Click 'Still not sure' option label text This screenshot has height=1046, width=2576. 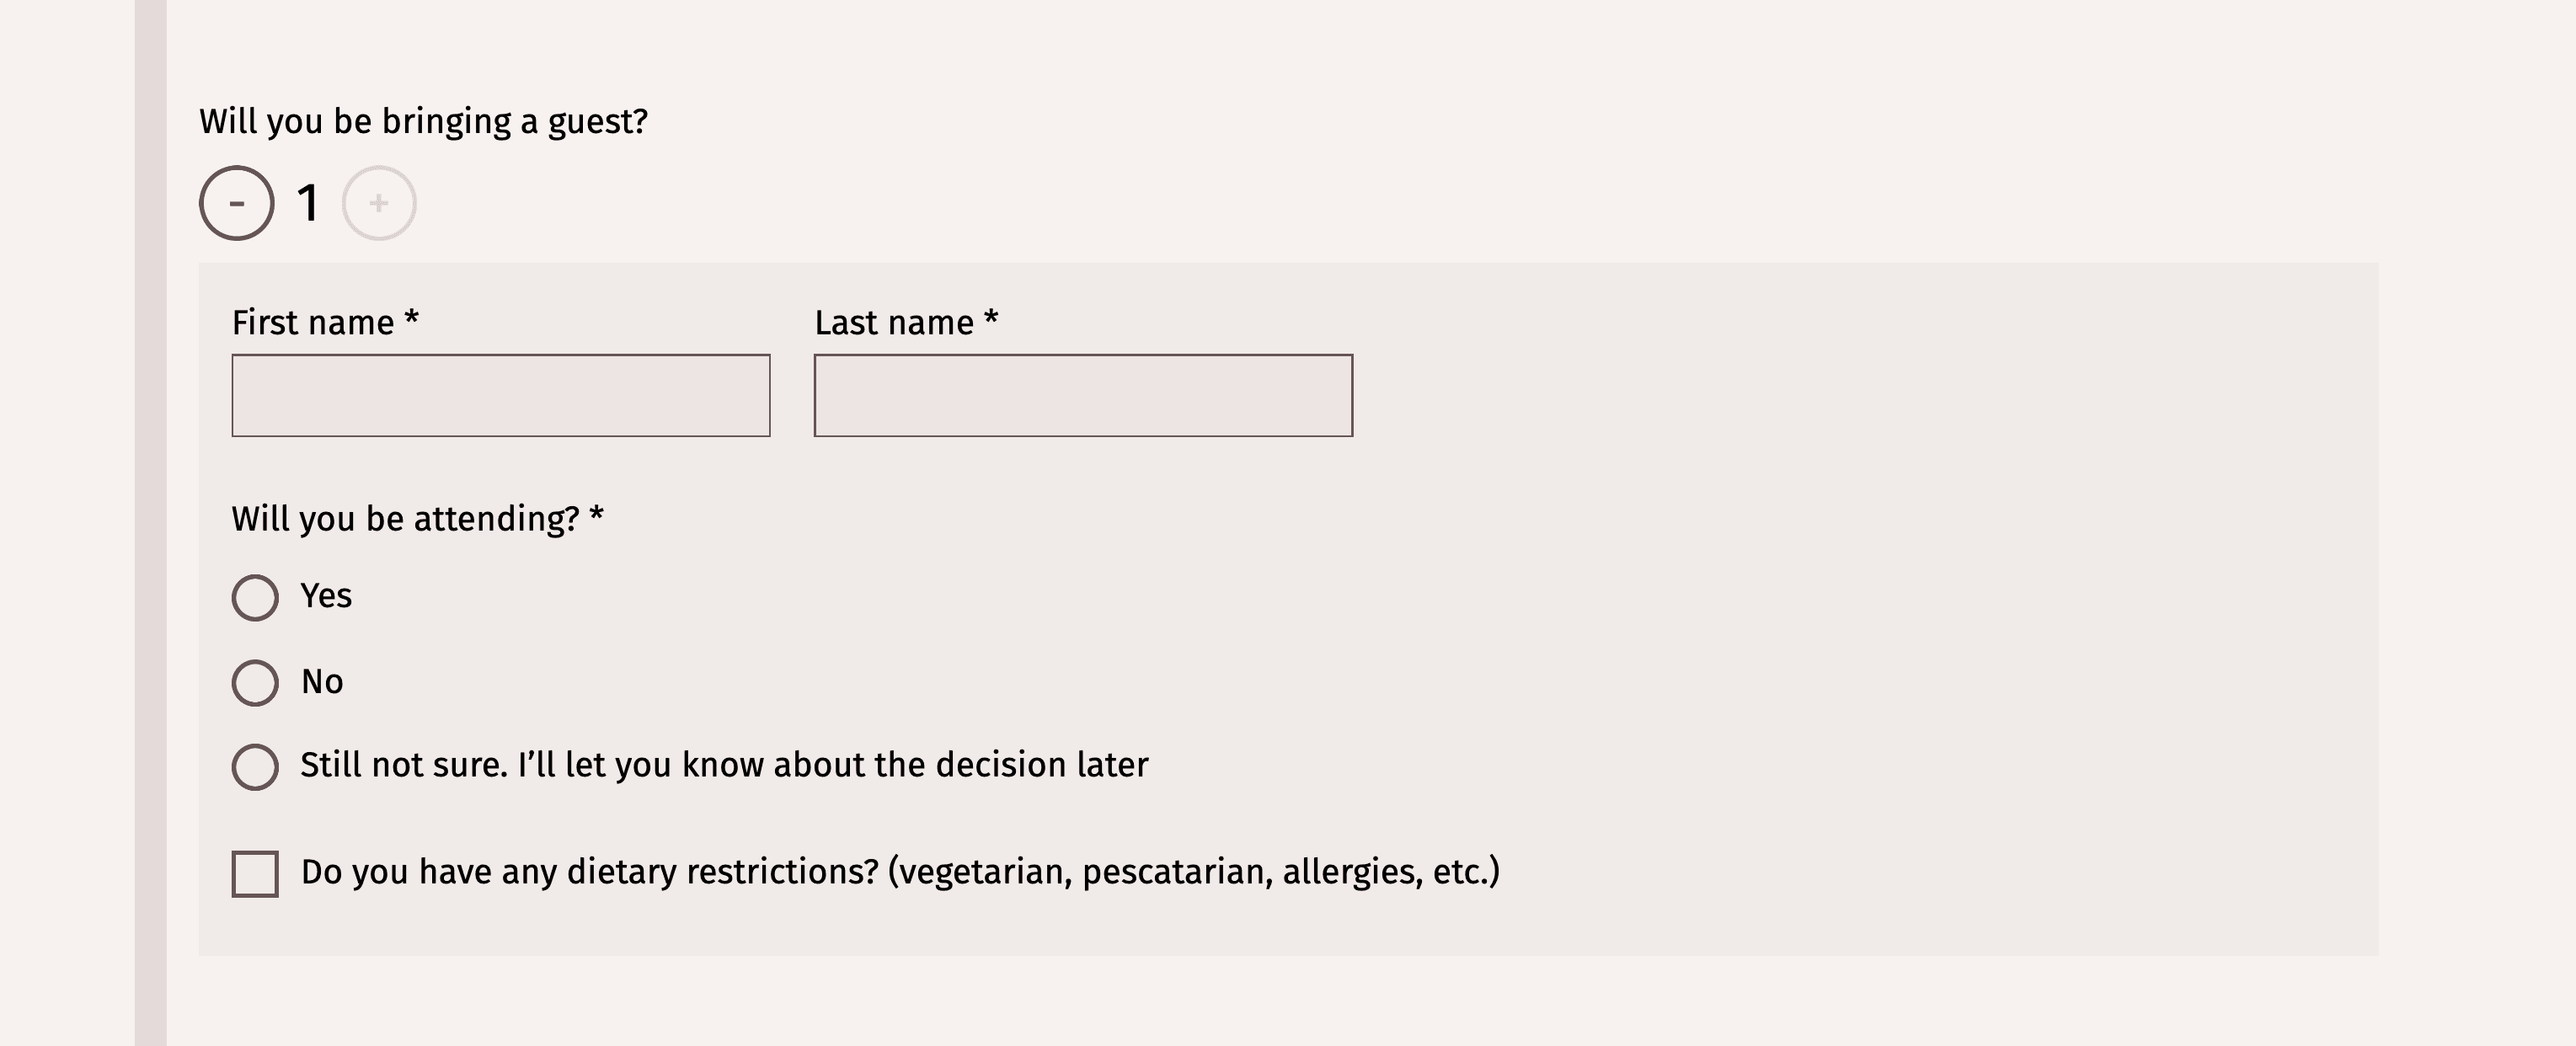(724, 765)
